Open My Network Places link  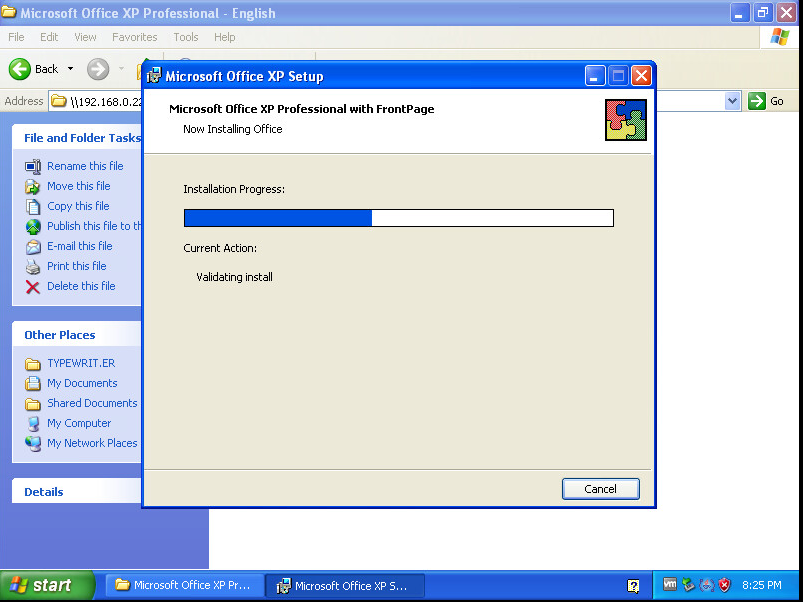point(92,443)
